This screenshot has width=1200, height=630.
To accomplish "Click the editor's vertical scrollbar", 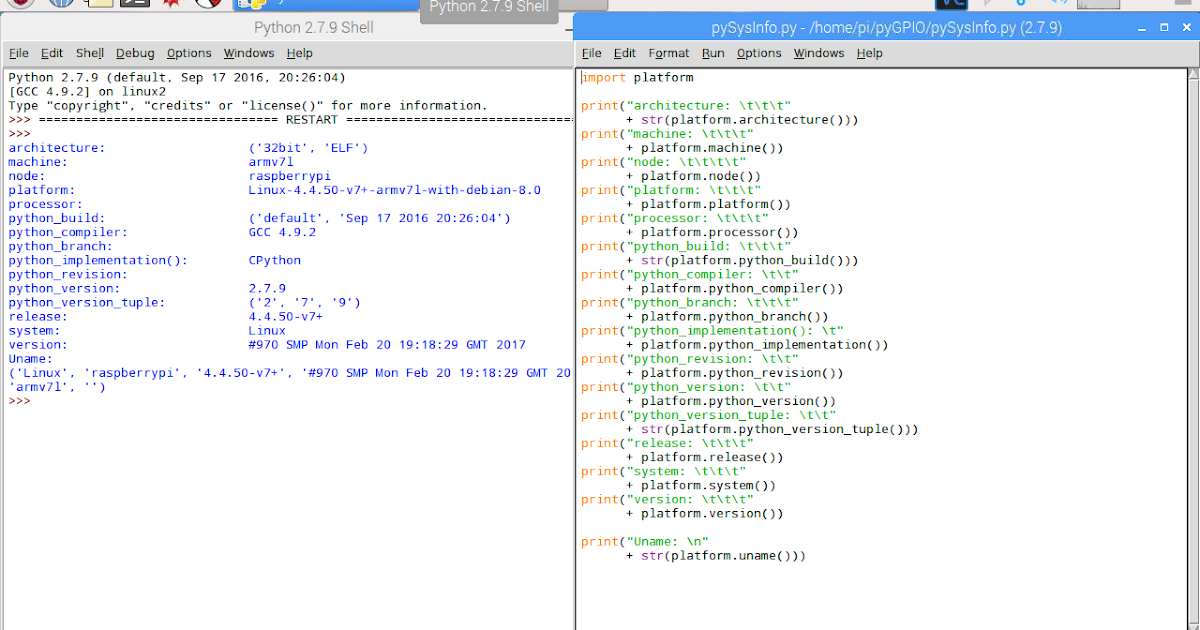I will coord(1193,300).
